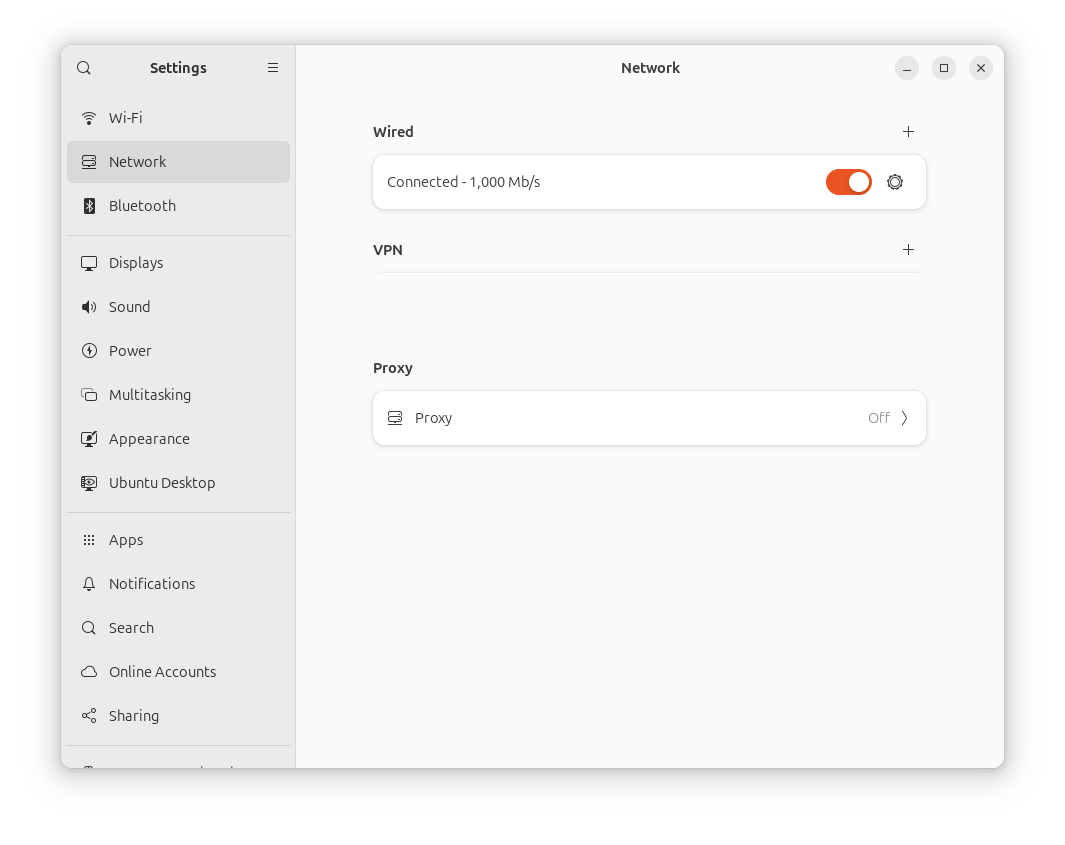
Task: Maximize the Settings window
Action: click(944, 68)
